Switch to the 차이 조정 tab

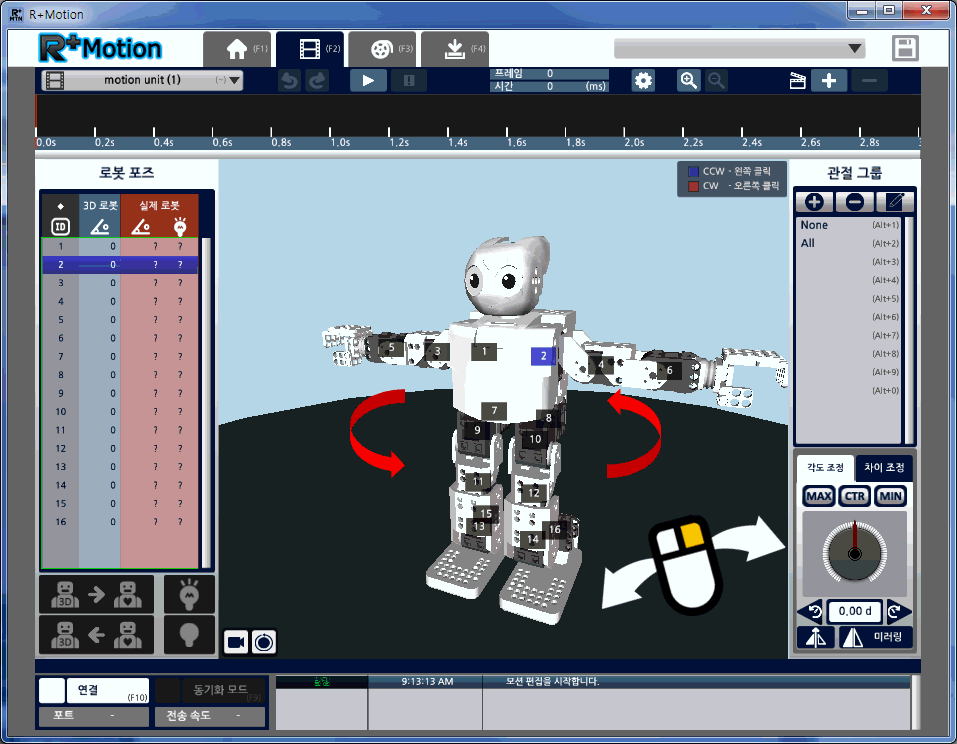pyautogui.click(x=884, y=467)
